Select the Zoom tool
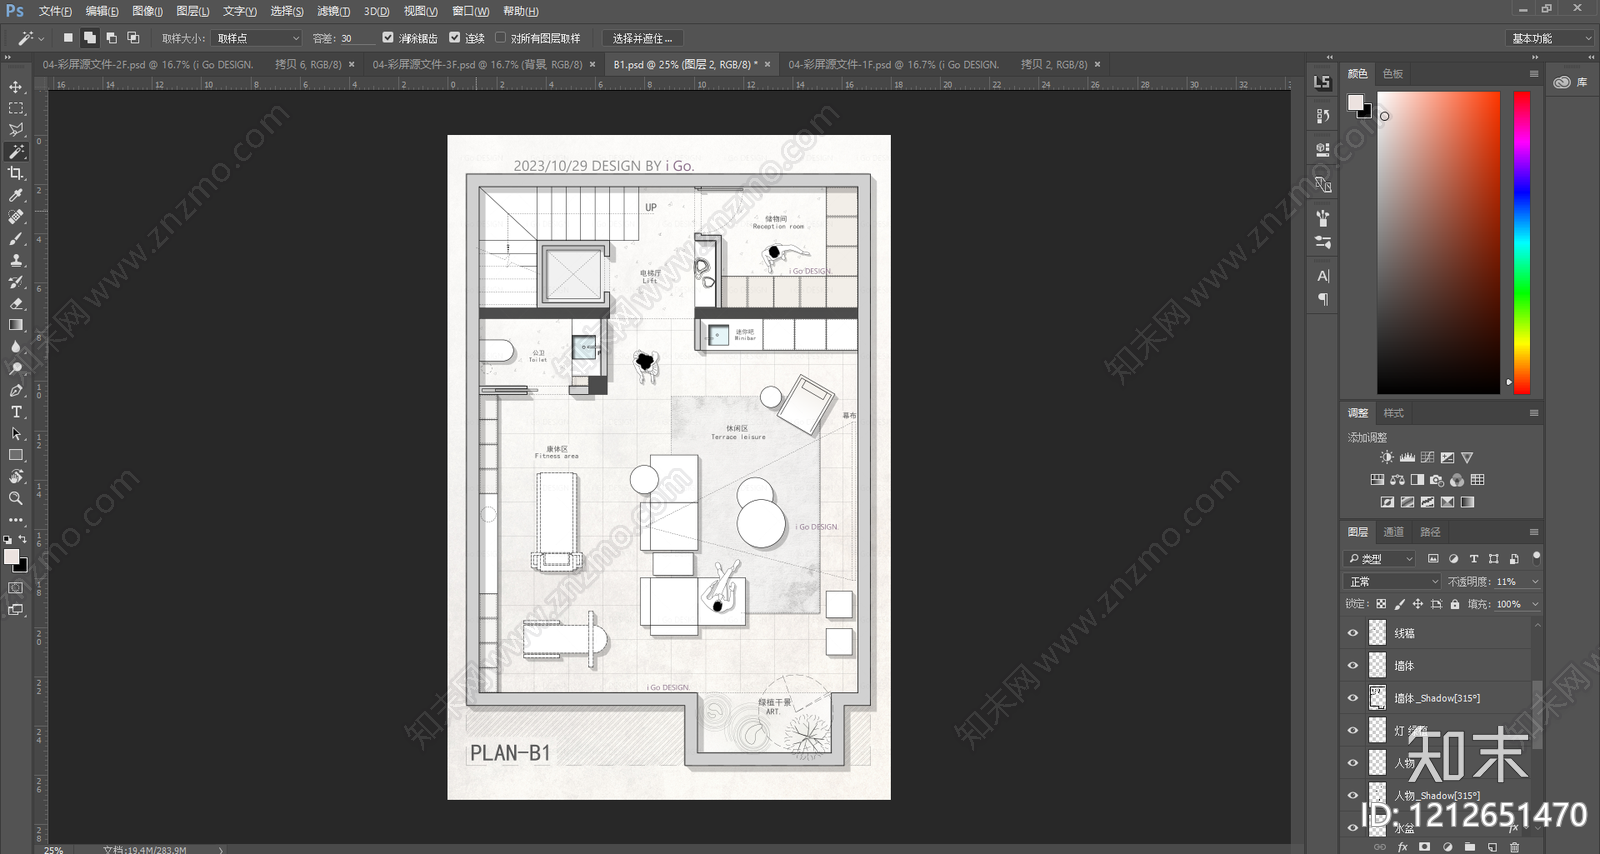The height and width of the screenshot is (854, 1600). pos(16,498)
